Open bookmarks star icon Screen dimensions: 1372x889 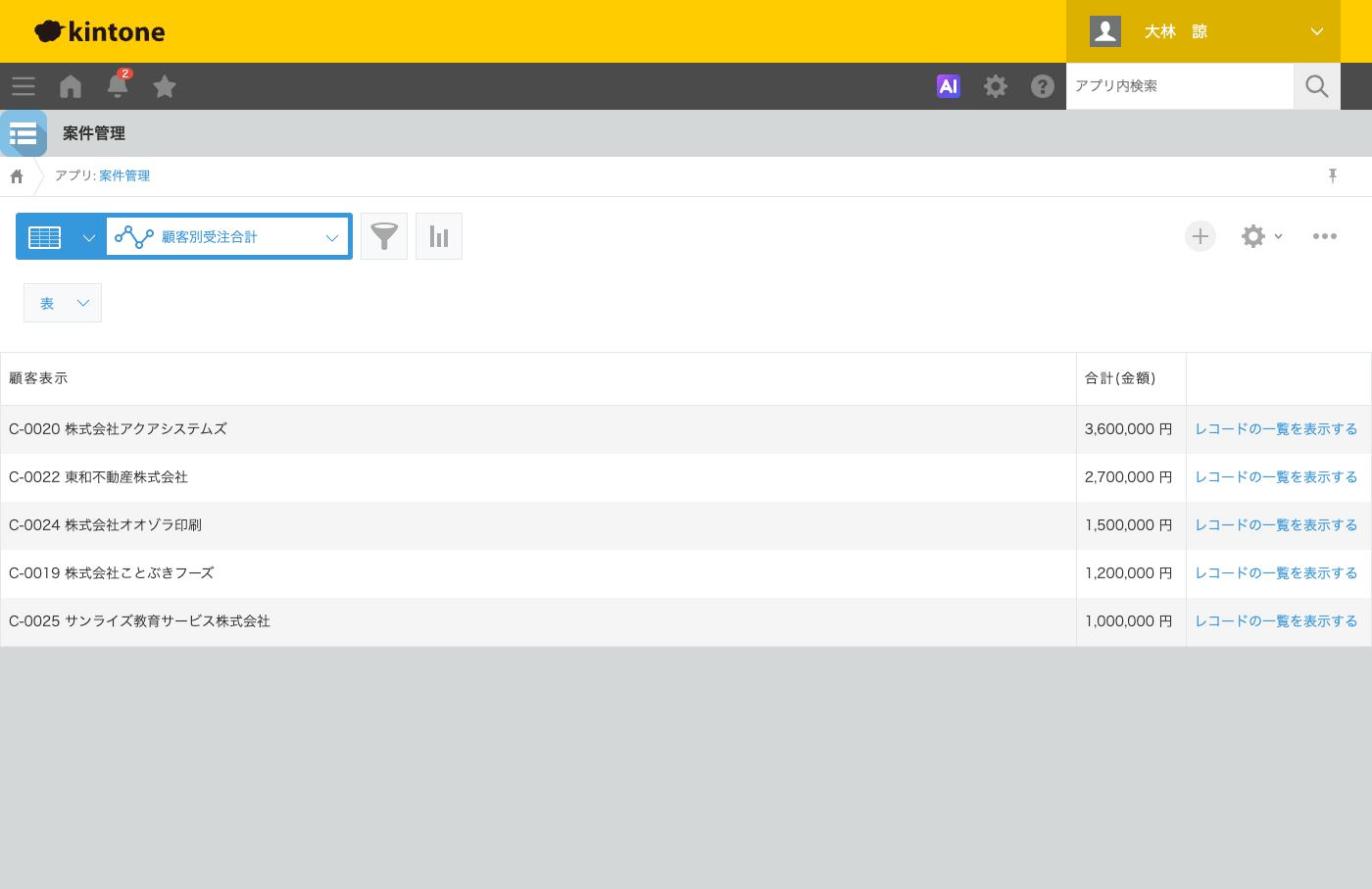165,86
